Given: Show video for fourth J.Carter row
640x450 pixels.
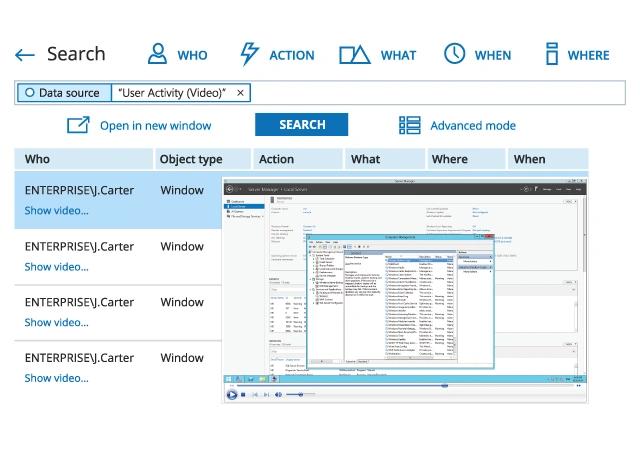Looking at the screenshot, I should (56, 379).
